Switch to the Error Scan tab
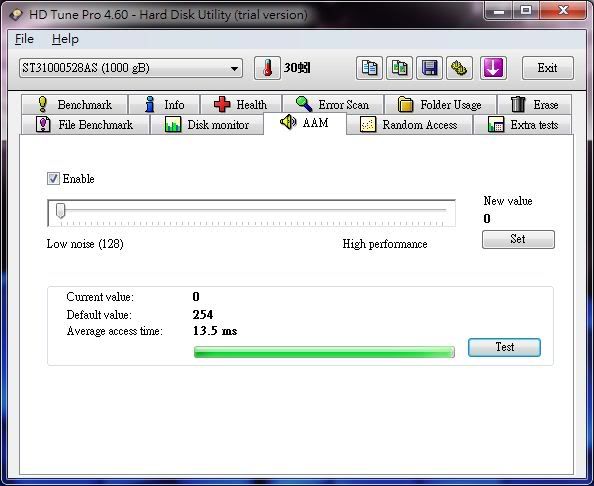Screen dimensions: 594x486 tap(333, 104)
